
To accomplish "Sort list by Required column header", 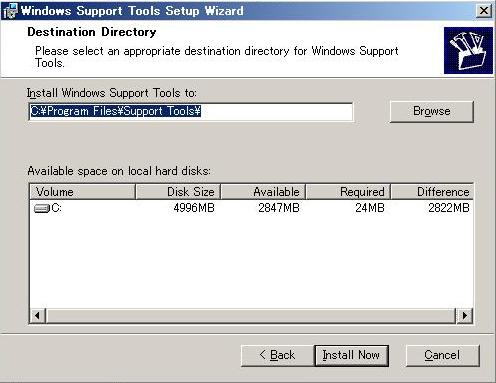I will (x=348, y=192).
